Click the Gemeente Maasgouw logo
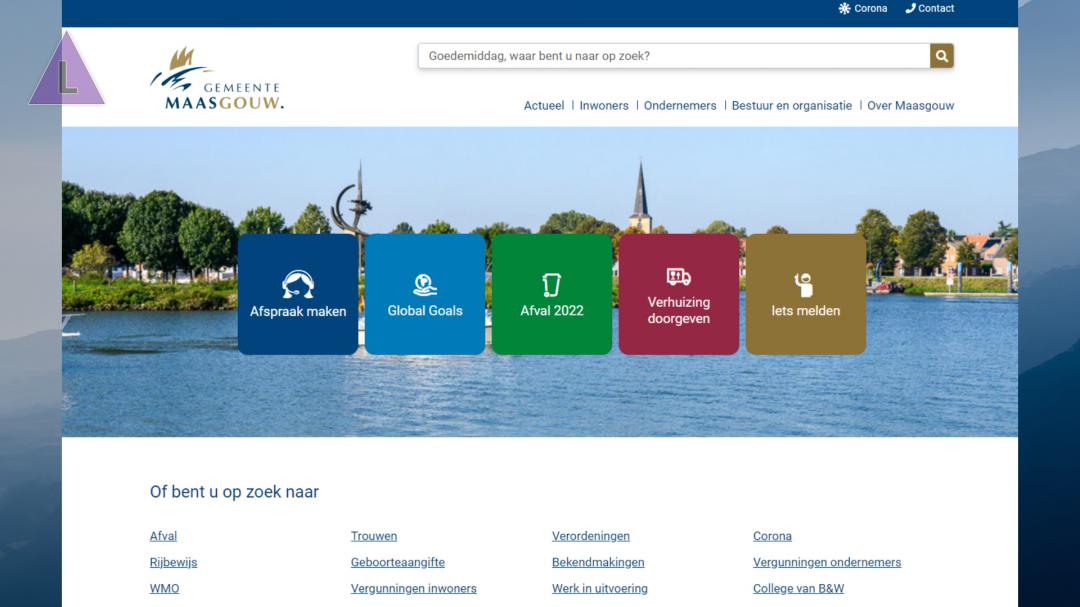 point(216,79)
